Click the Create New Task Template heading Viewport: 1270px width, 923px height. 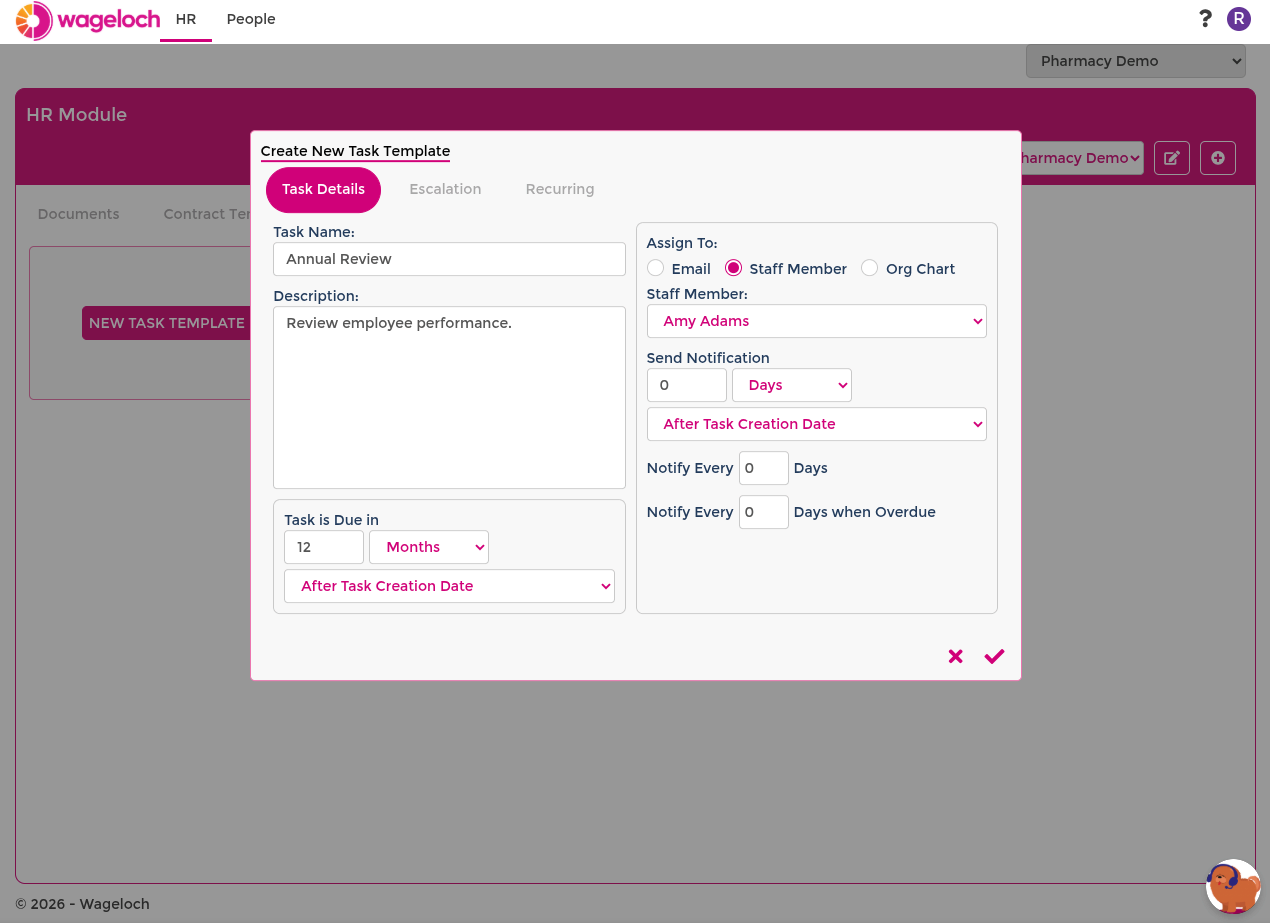[x=355, y=151]
